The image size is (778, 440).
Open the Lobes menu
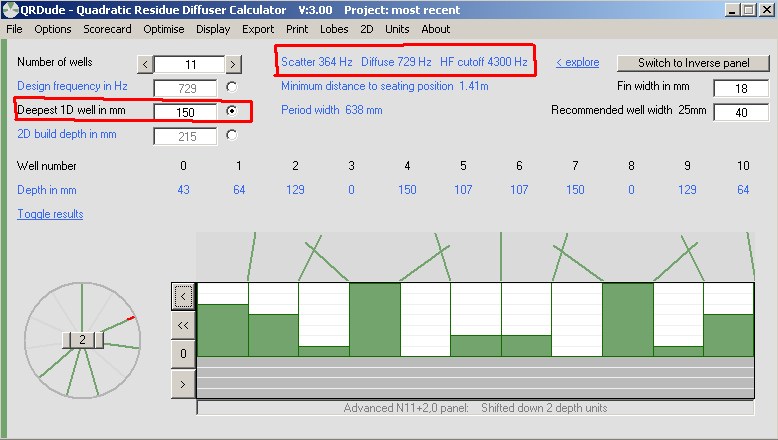[334, 29]
